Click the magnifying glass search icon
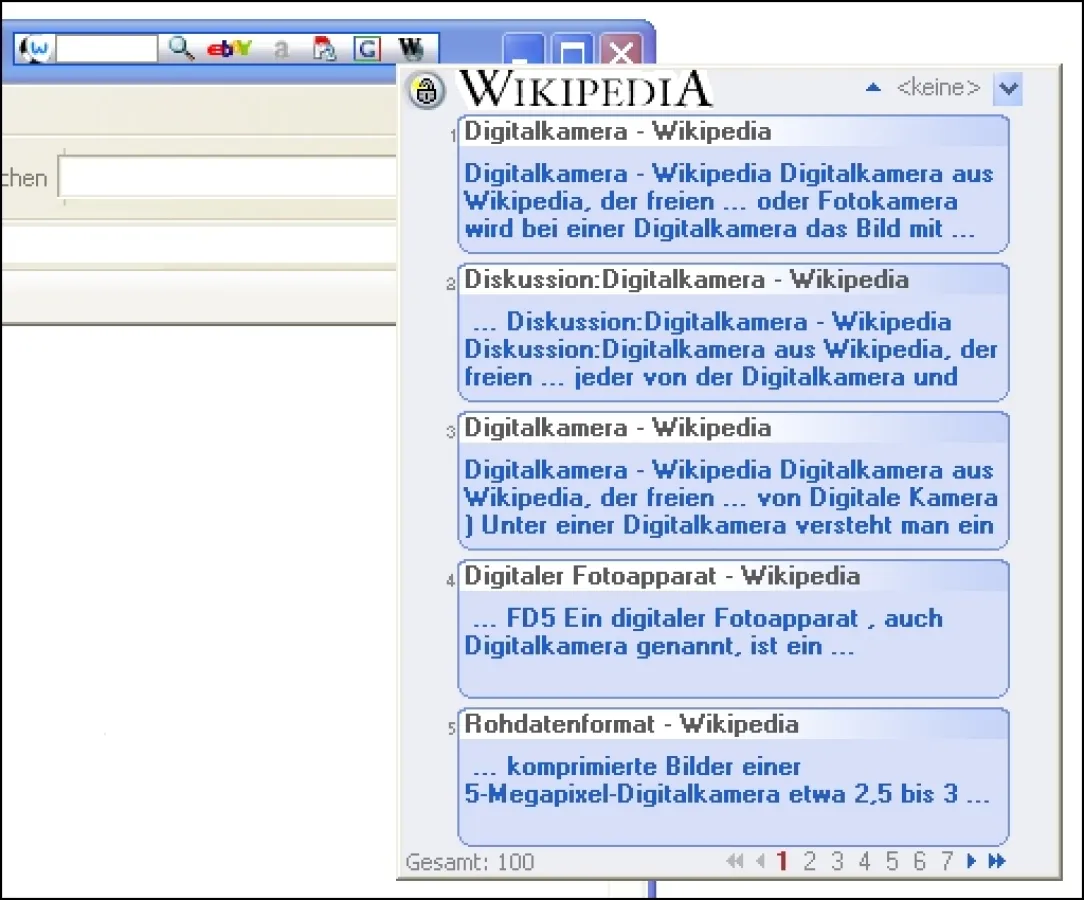1084x900 pixels. (x=181, y=48)
